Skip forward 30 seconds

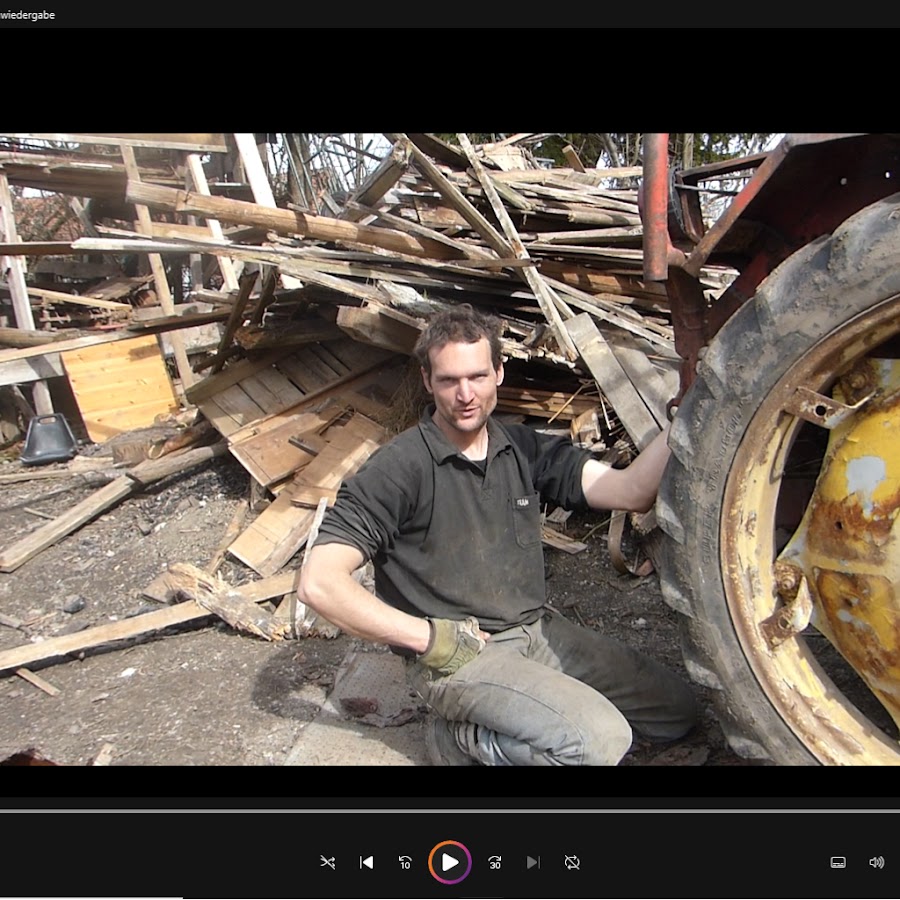[495, 862]
